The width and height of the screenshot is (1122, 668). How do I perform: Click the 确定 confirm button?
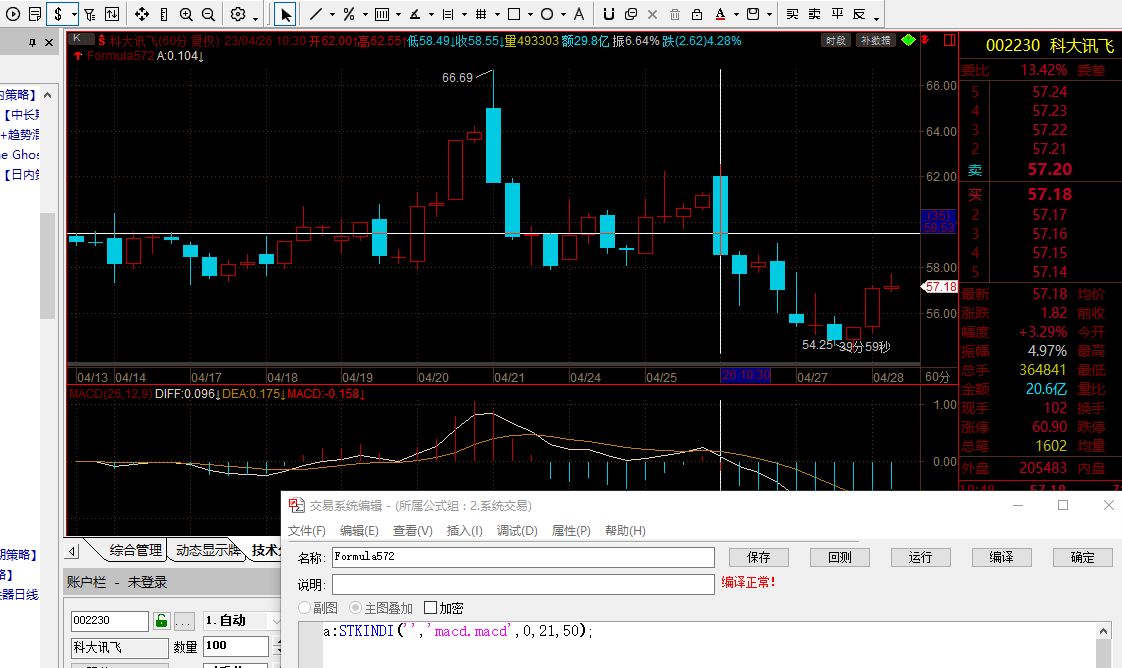tap(1082, 557)
